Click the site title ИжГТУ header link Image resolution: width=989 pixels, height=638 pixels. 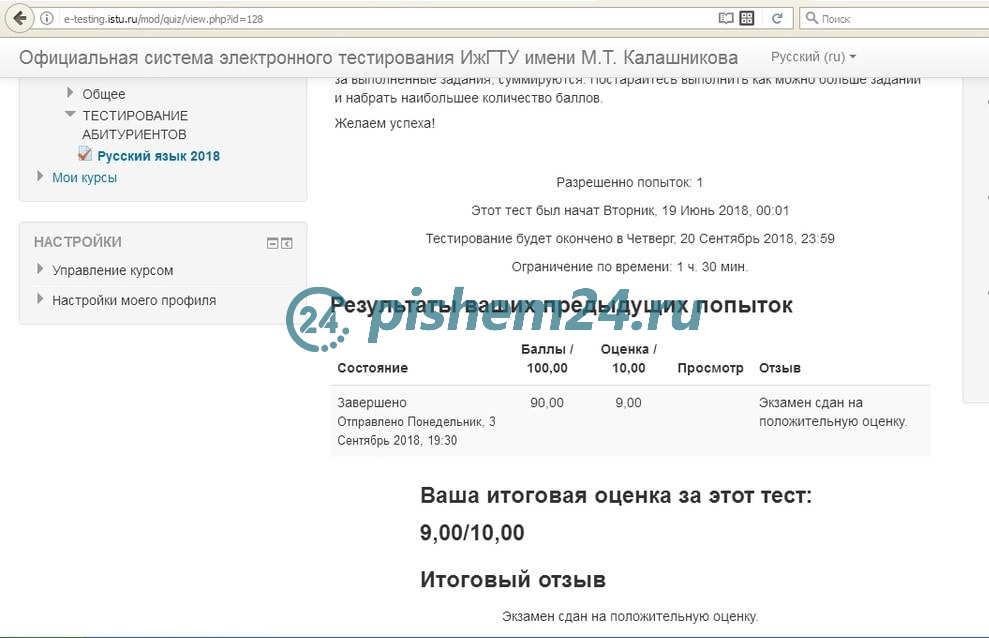click(x=378, y=57)
